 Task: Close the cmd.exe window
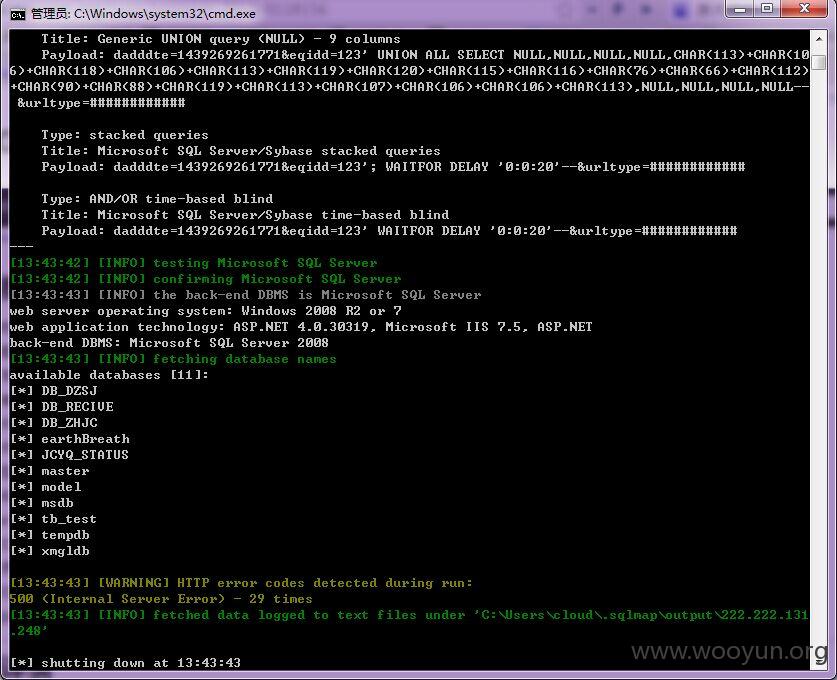pos(804,9)
